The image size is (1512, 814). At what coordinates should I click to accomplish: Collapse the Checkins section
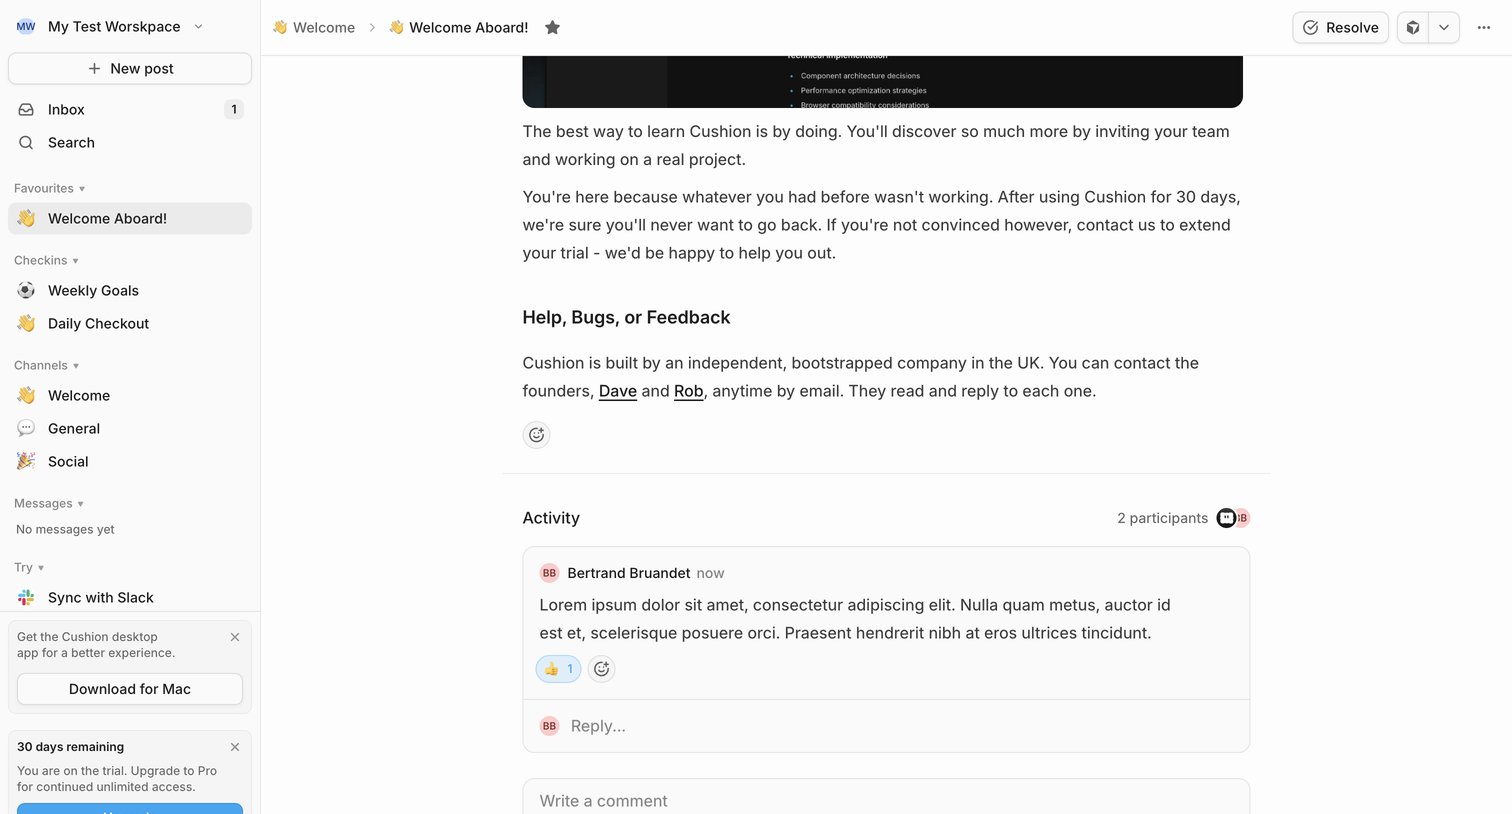click(x=46, y=261)
